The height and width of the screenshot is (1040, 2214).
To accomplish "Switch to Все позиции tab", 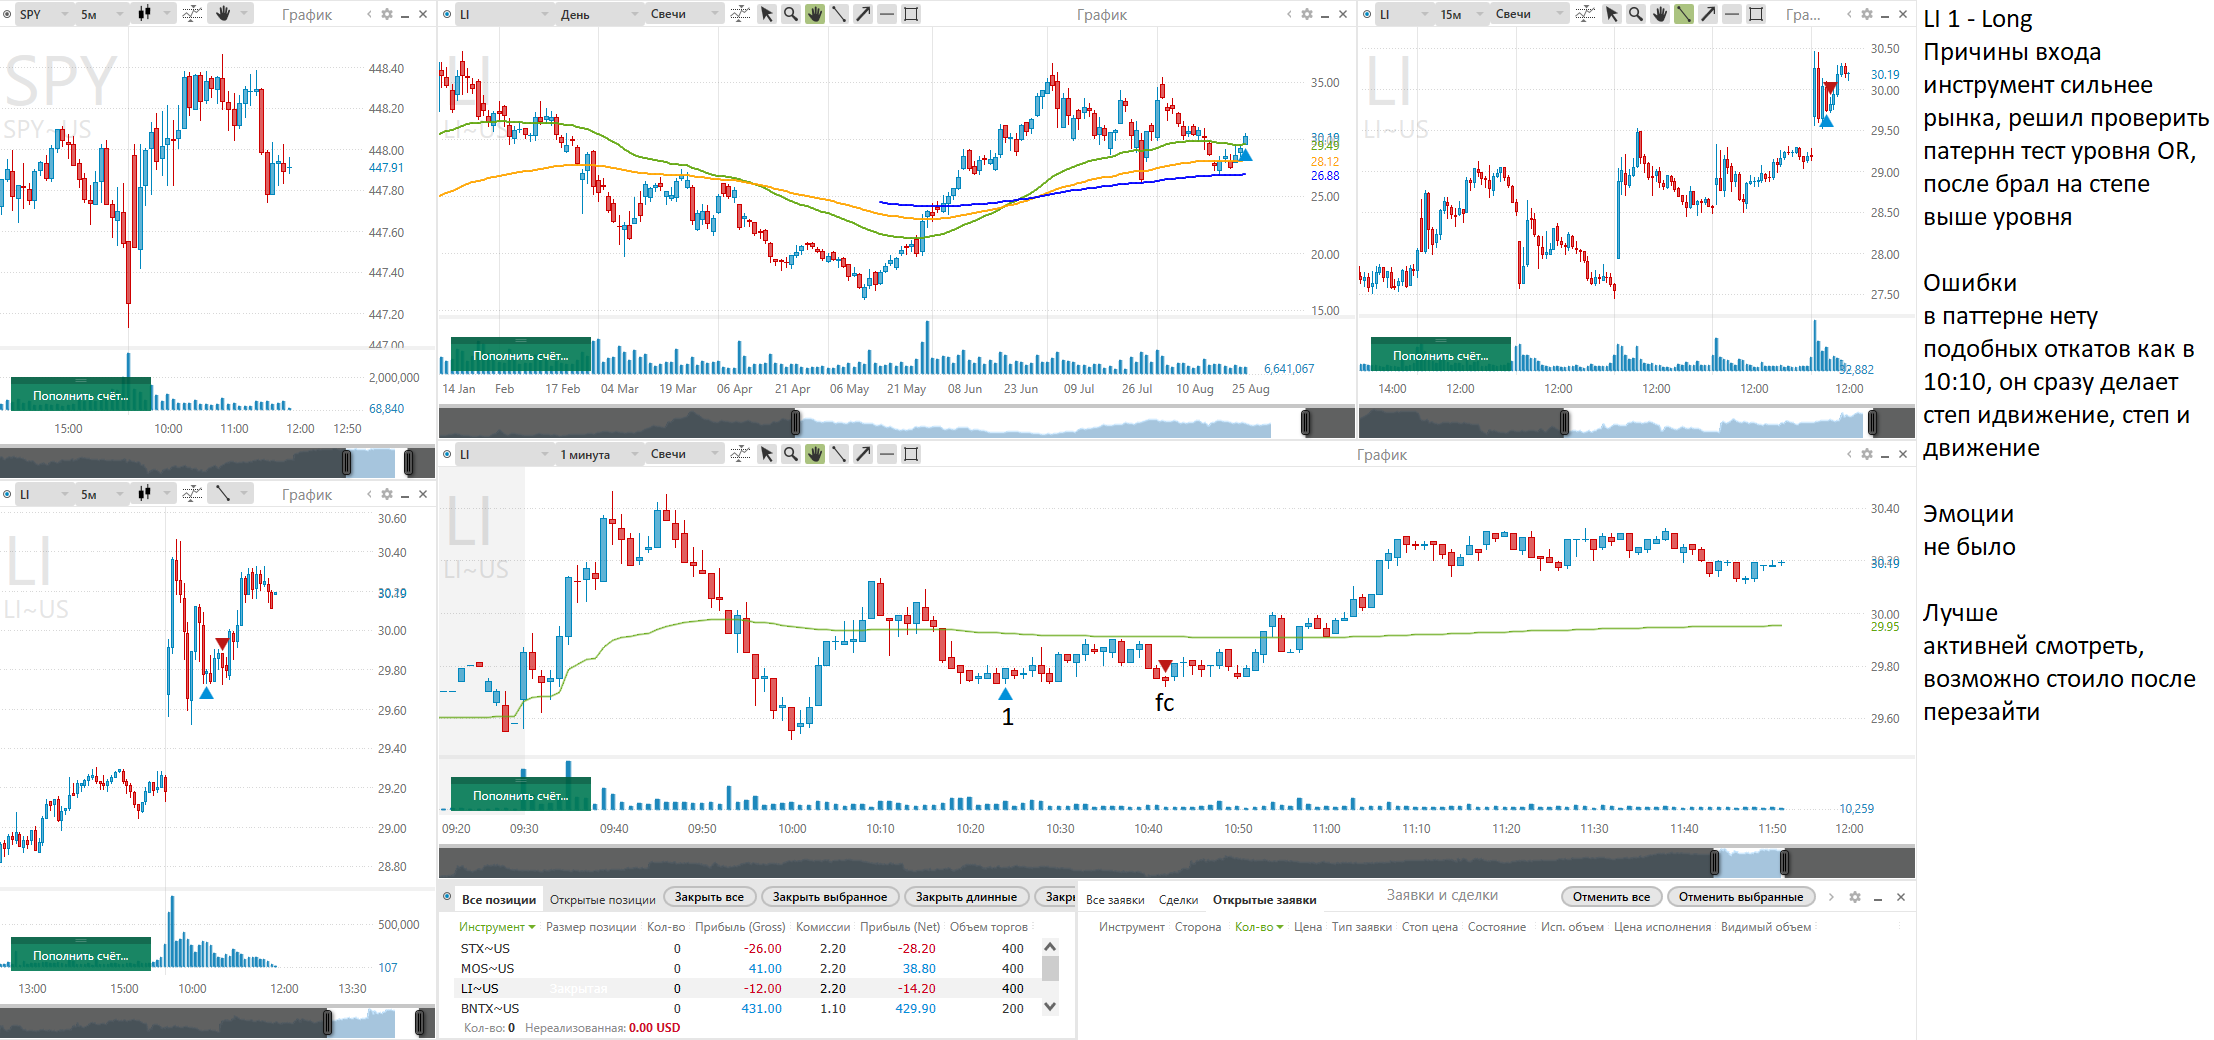I will (498, 899).
